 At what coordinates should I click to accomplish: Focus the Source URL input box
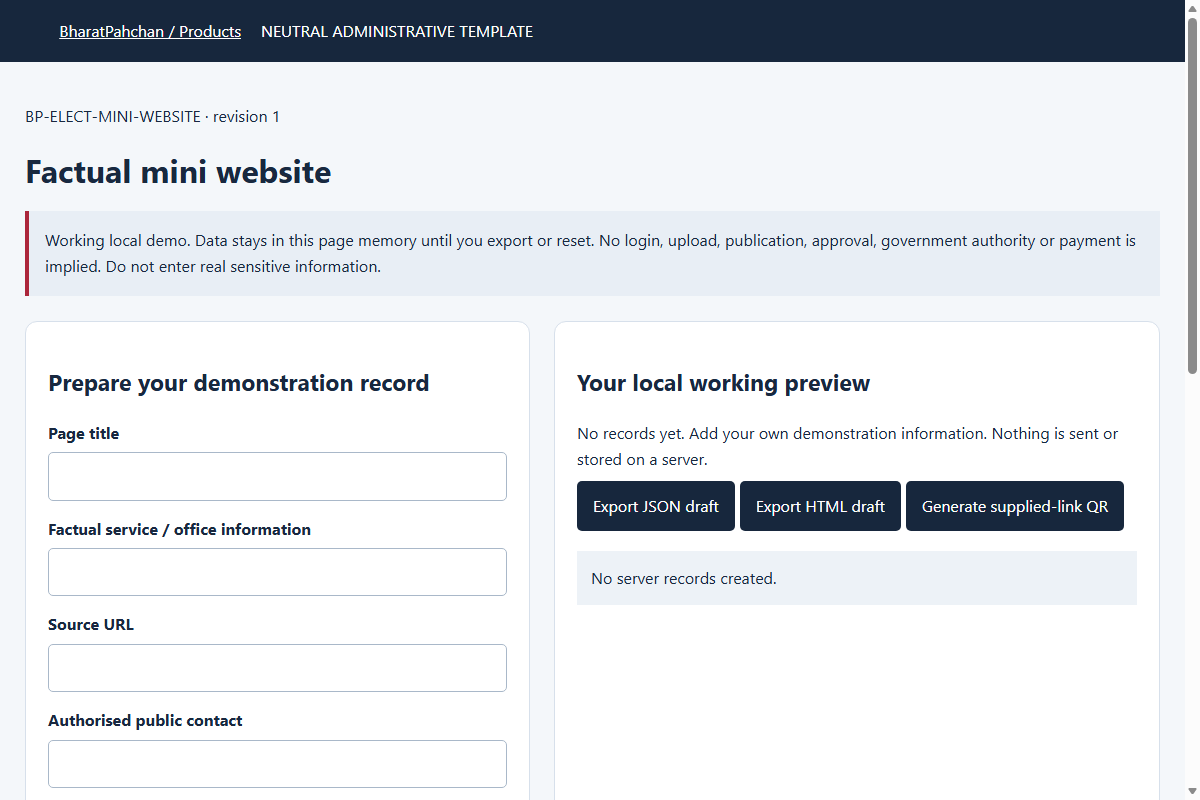coord(277,668)
